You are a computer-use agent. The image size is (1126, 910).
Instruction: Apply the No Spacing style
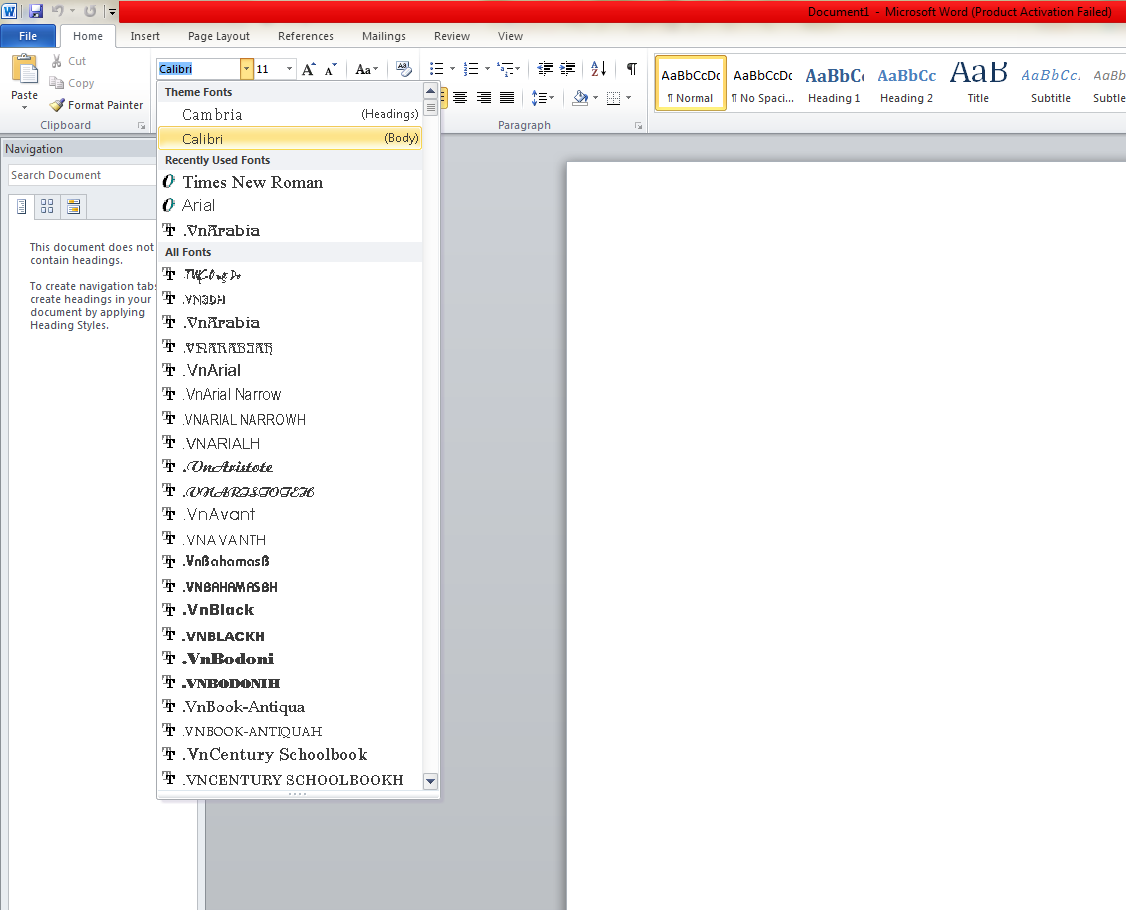click(763, 83)
